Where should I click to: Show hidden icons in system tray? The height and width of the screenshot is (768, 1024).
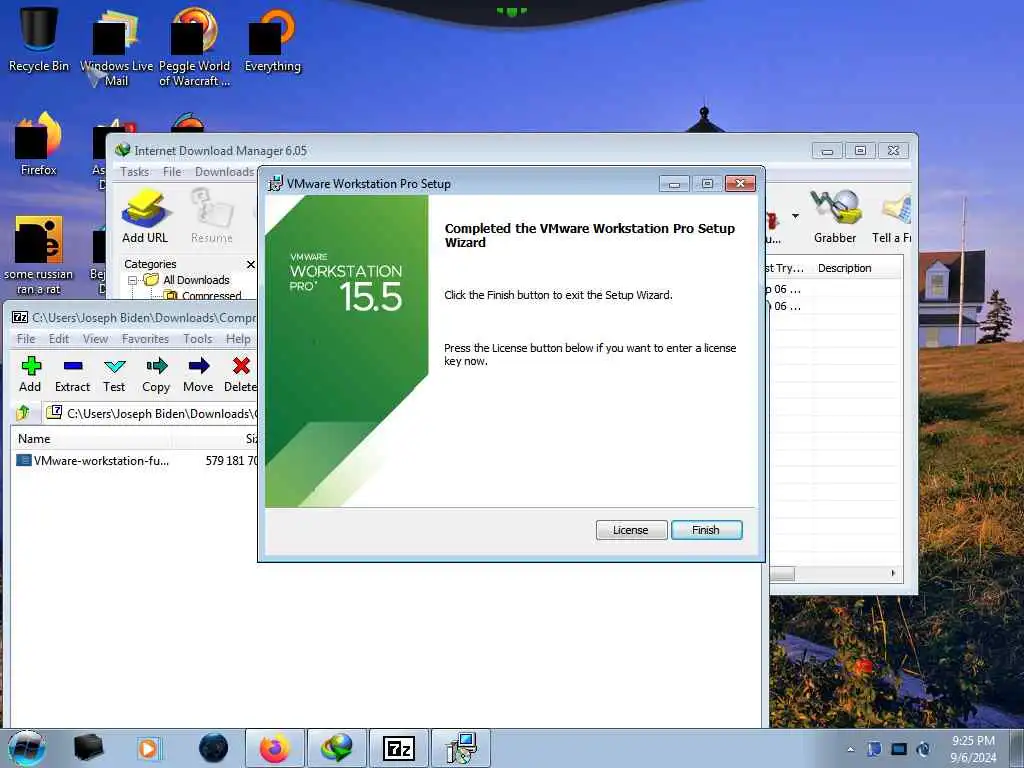click(x=850, y=749)
